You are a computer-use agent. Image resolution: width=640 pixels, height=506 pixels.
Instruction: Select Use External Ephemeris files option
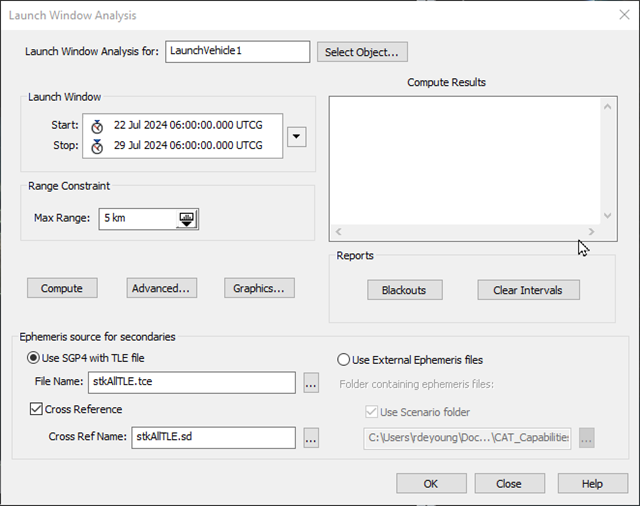pos(344,359)
